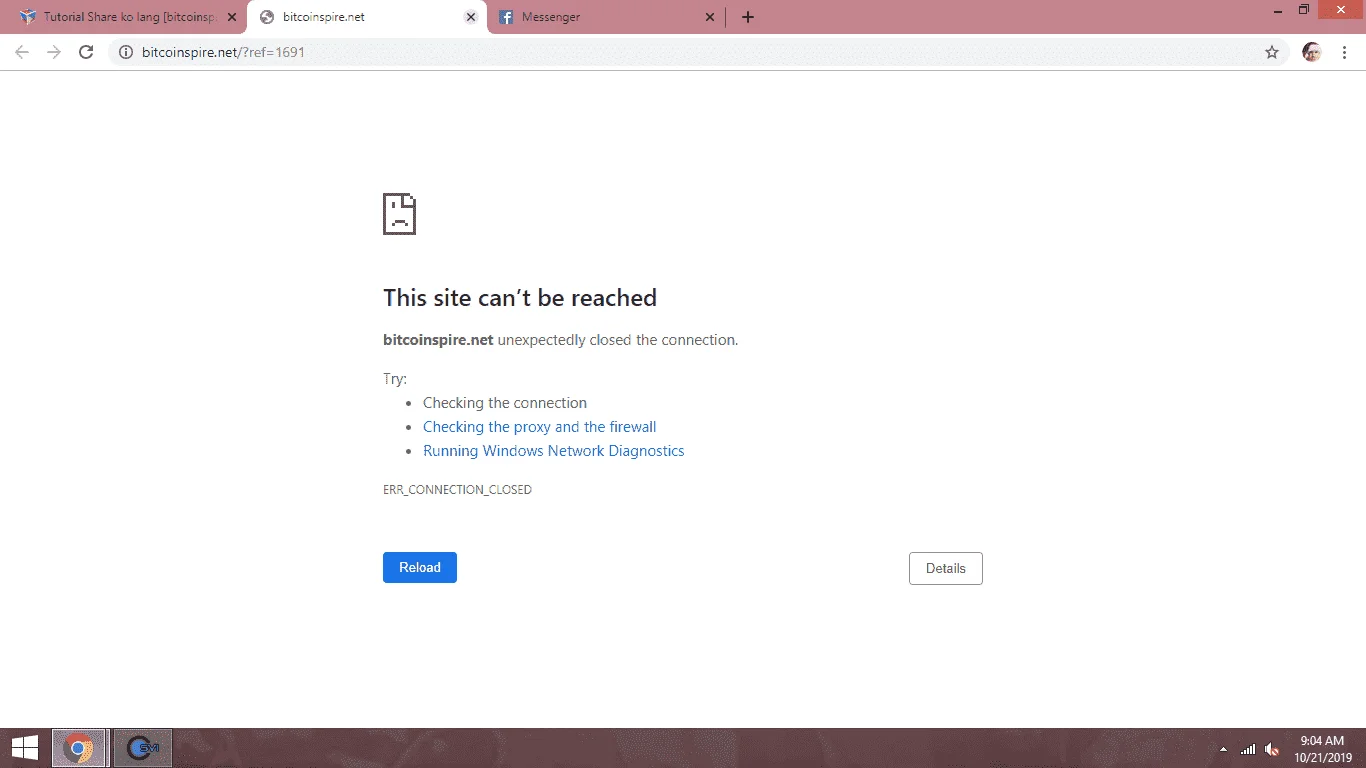Viewport: 1366px width, 768px height.
Task: Click the browser forward arrow
Action: 54,52
